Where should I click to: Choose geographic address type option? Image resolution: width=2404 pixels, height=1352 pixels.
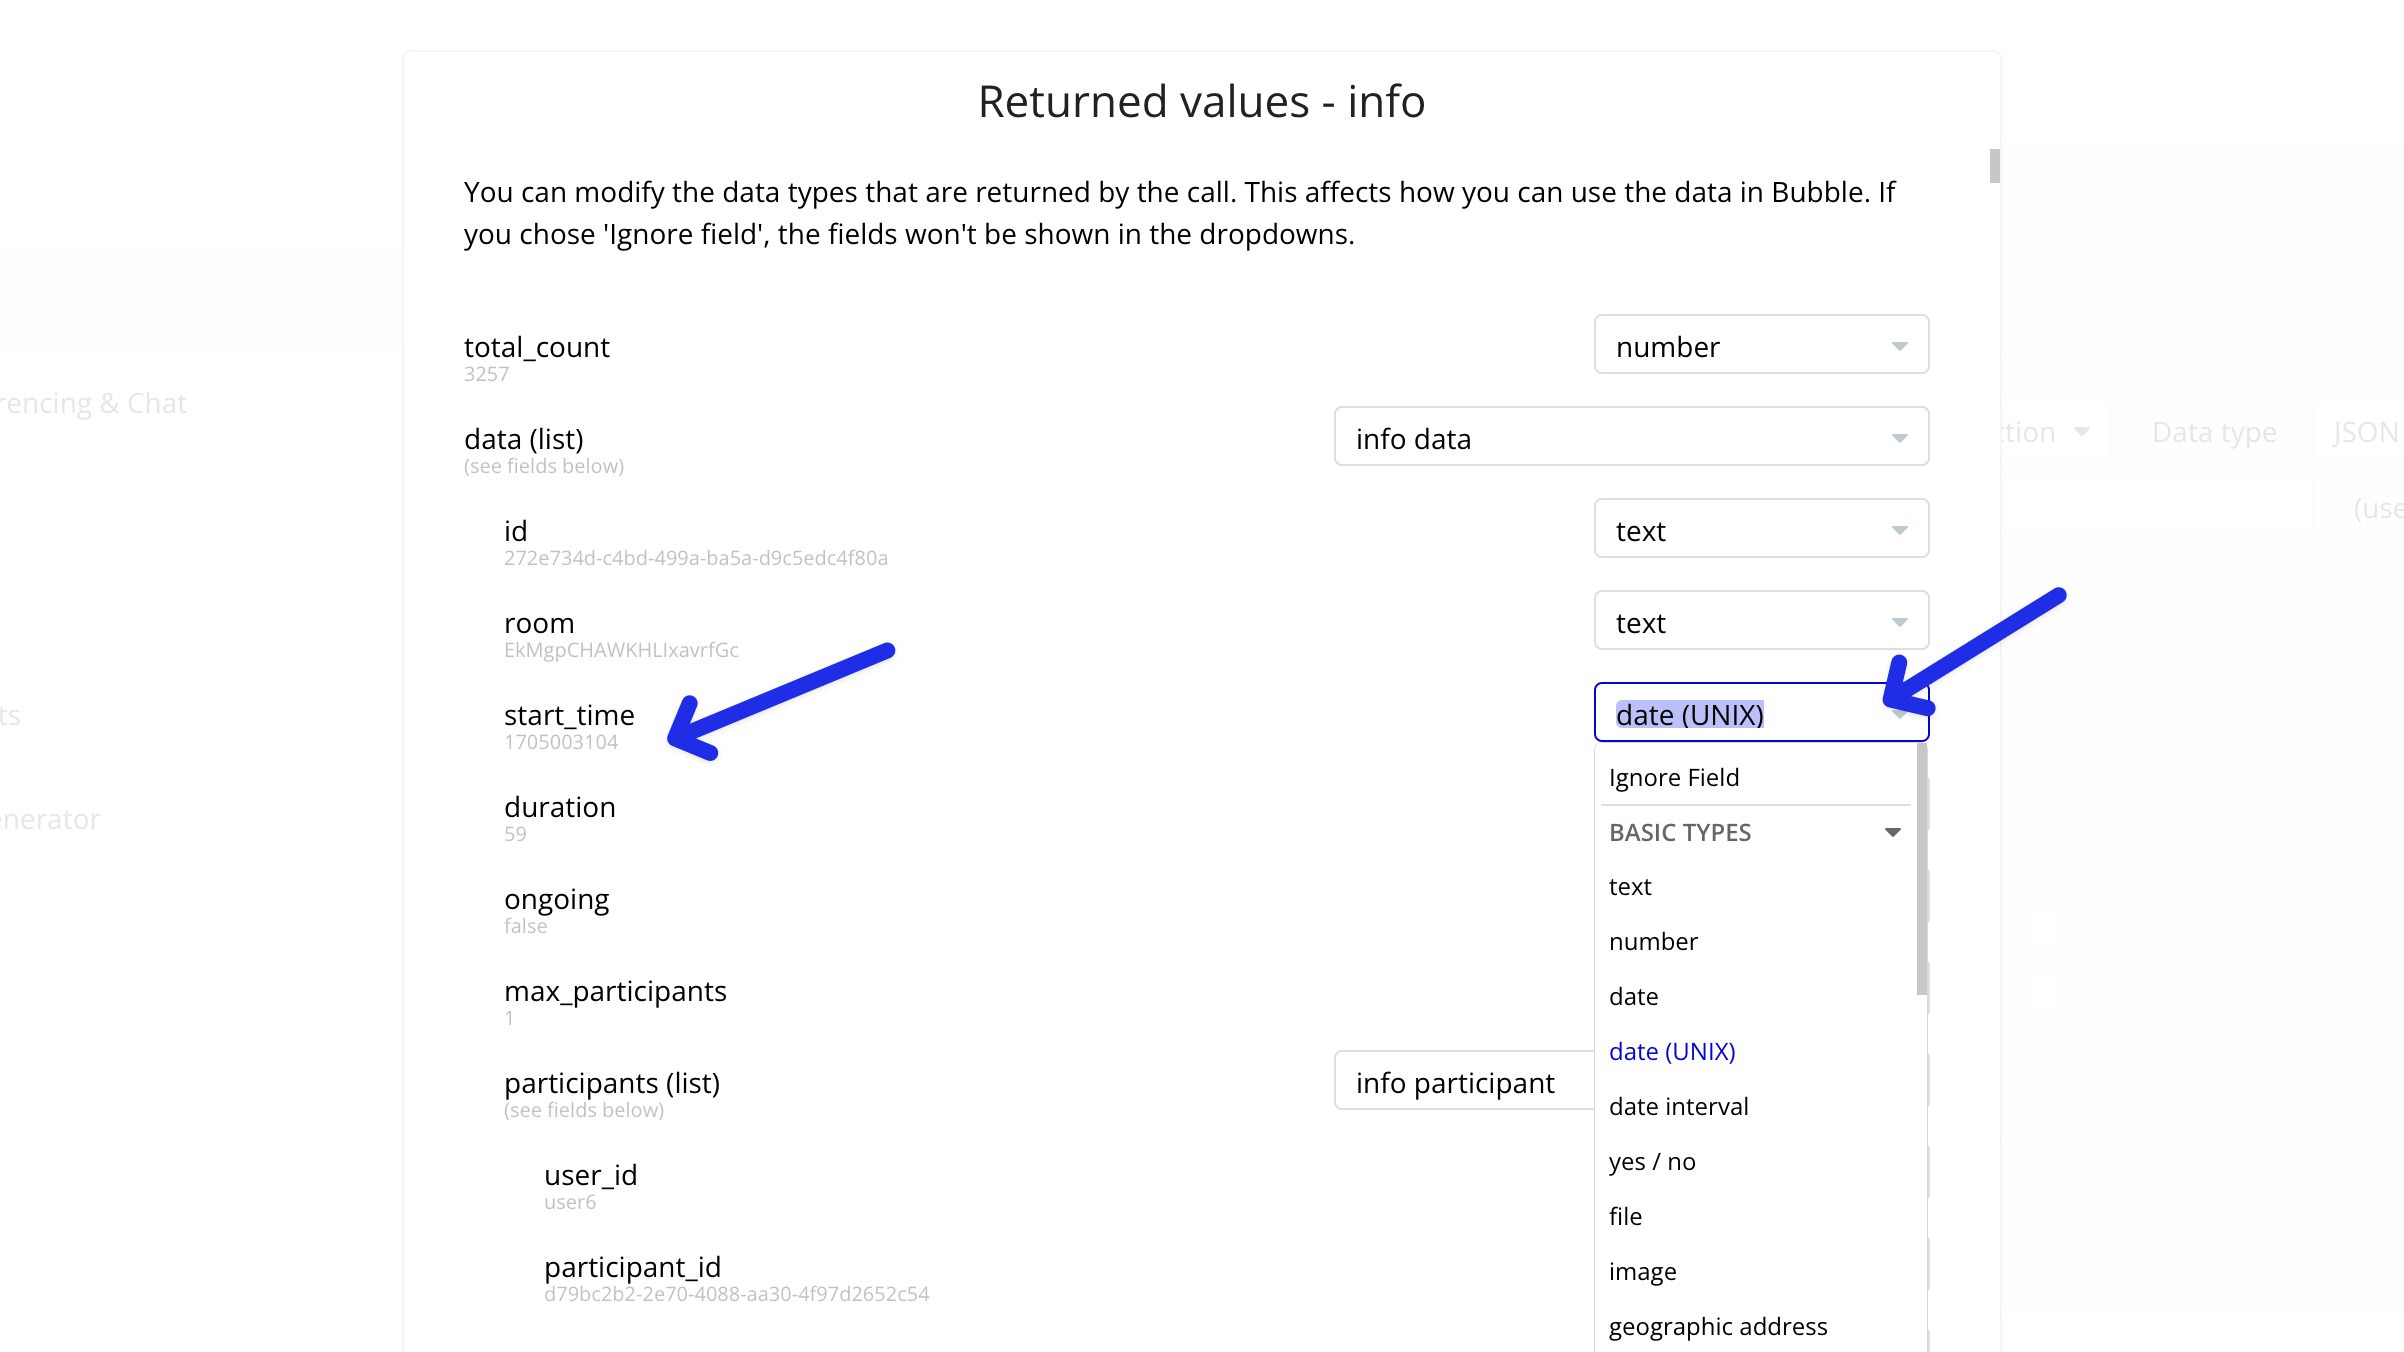coord(1718,1327)
